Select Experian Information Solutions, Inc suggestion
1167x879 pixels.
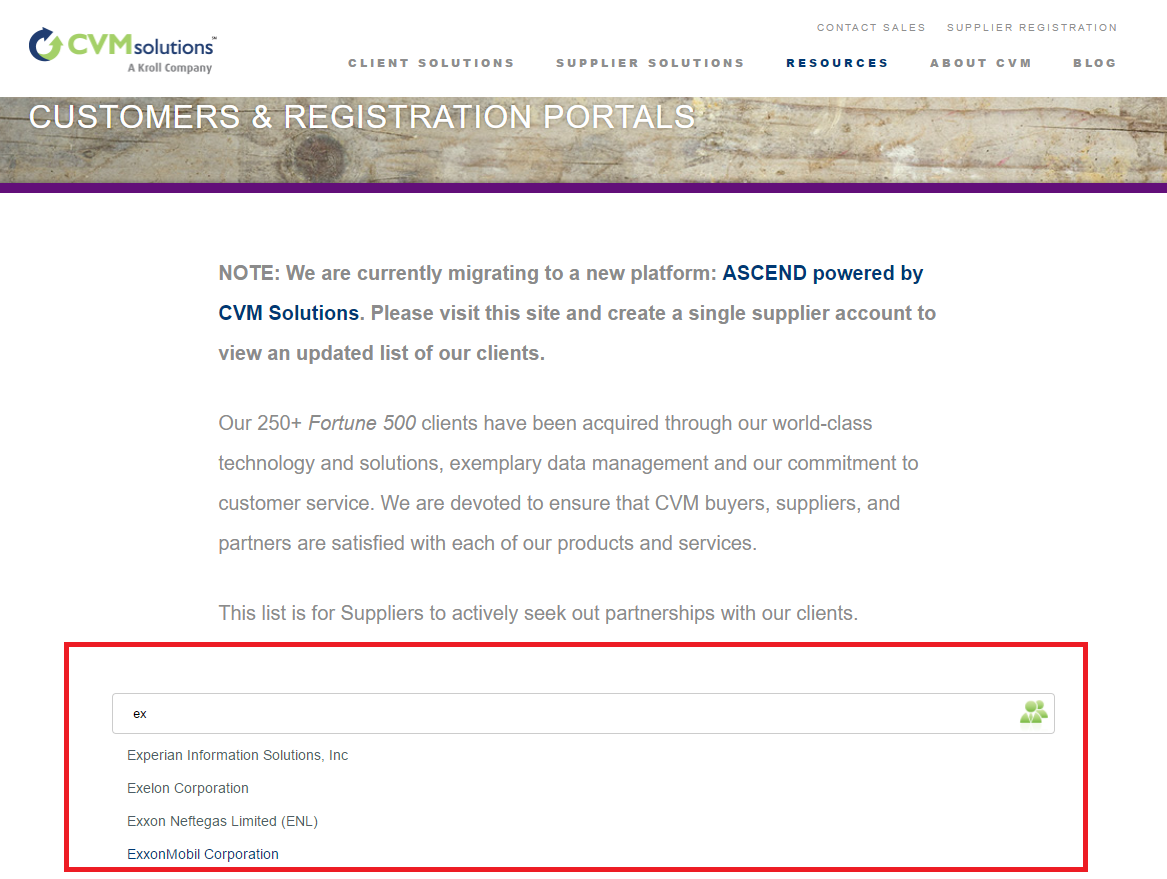[237, 755]
